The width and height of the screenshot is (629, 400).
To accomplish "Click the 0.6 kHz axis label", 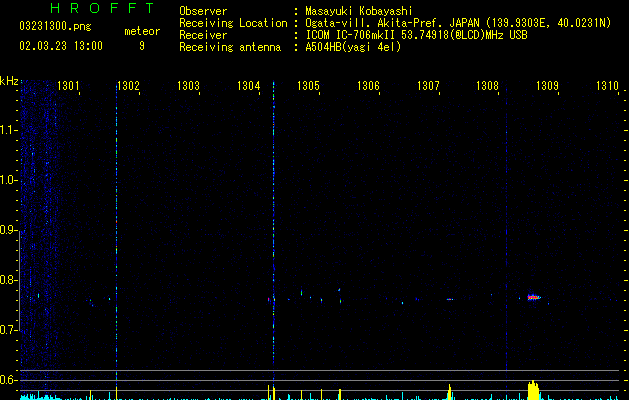I will [x=9, y=380].
